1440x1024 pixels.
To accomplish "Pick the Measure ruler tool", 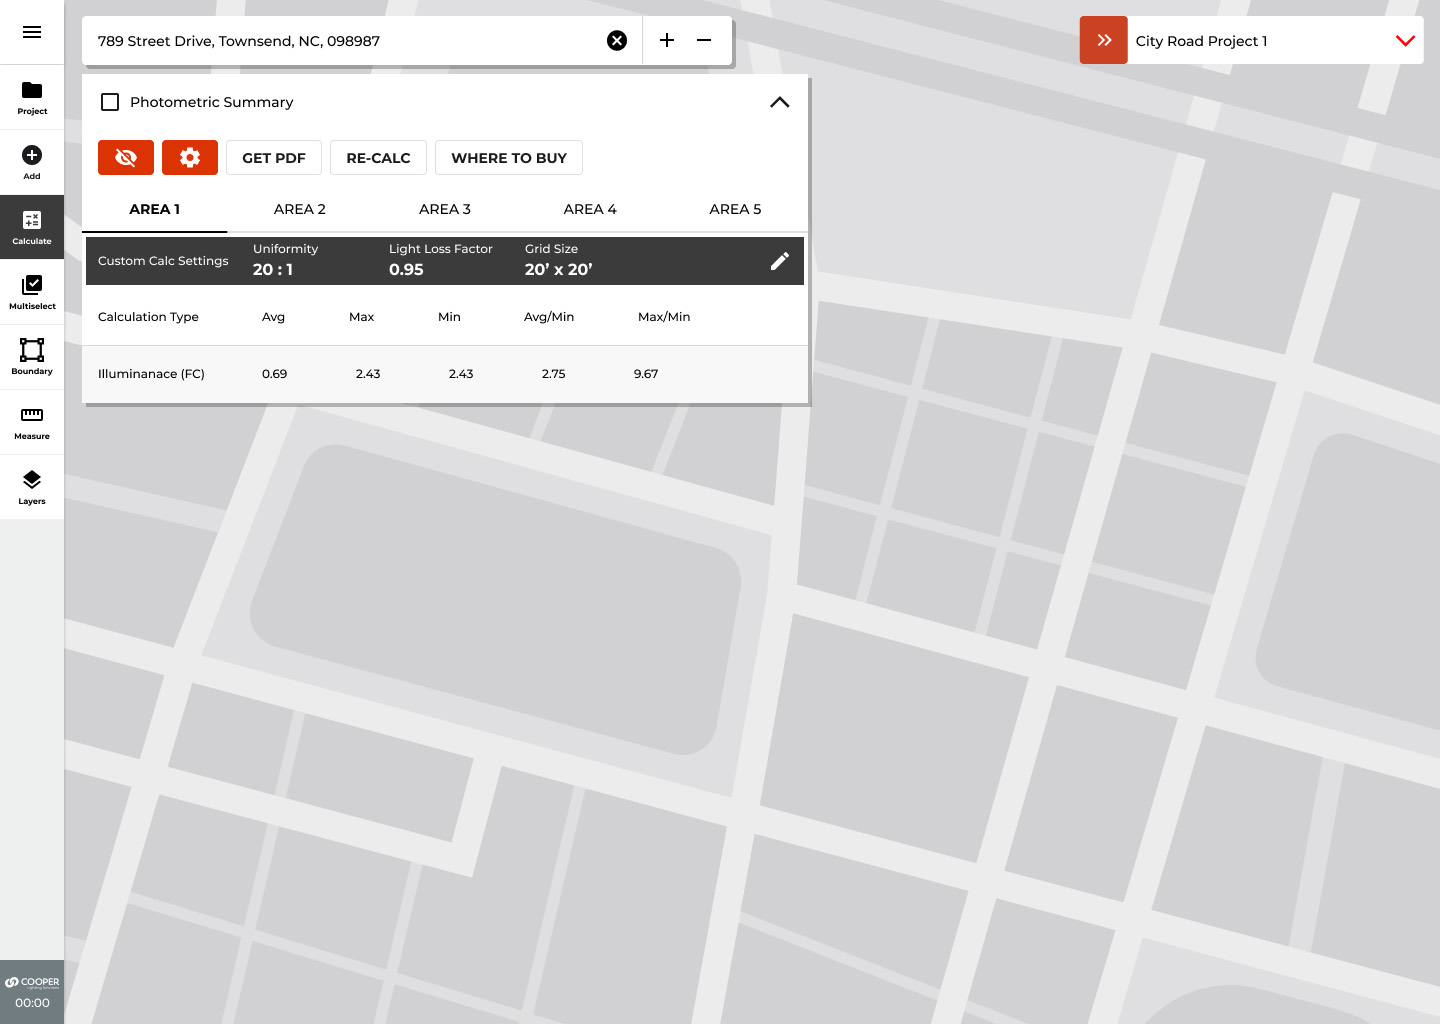I will click(x=32, y=422).
